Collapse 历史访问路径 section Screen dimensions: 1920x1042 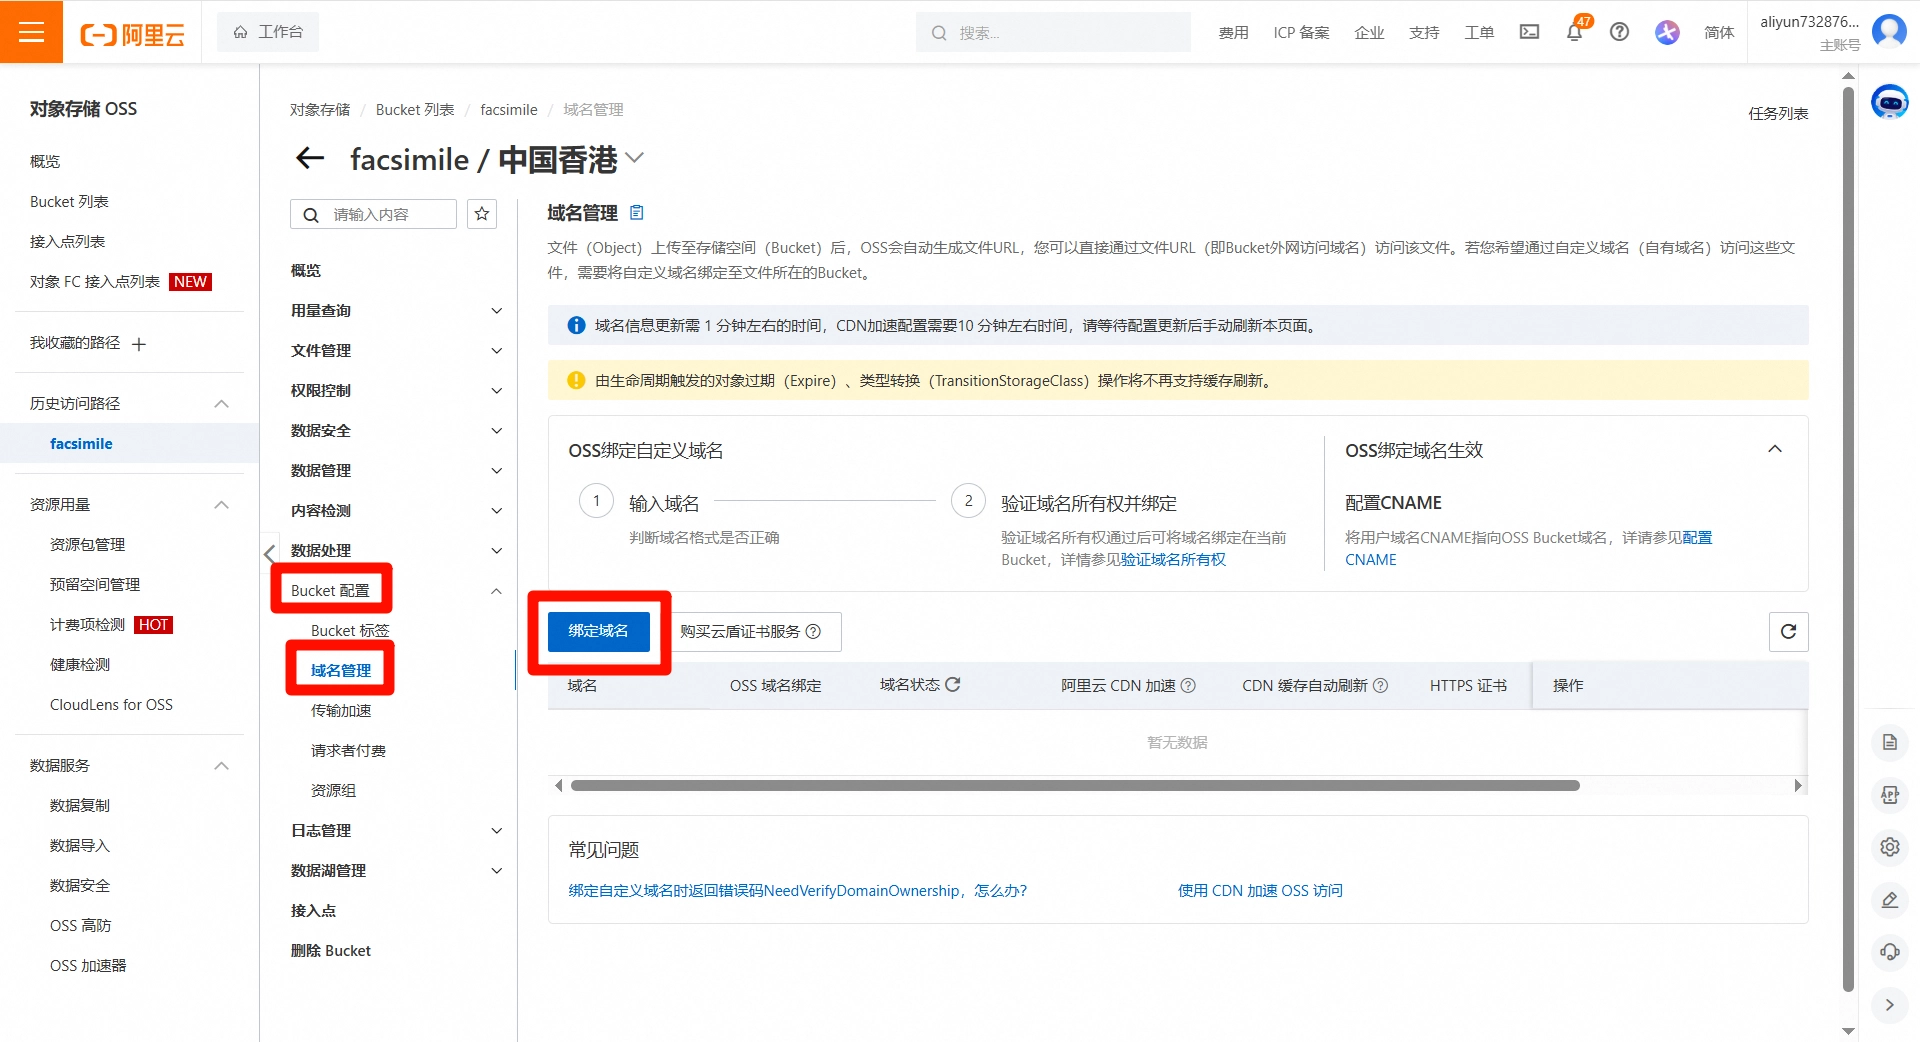coord(222,404)
